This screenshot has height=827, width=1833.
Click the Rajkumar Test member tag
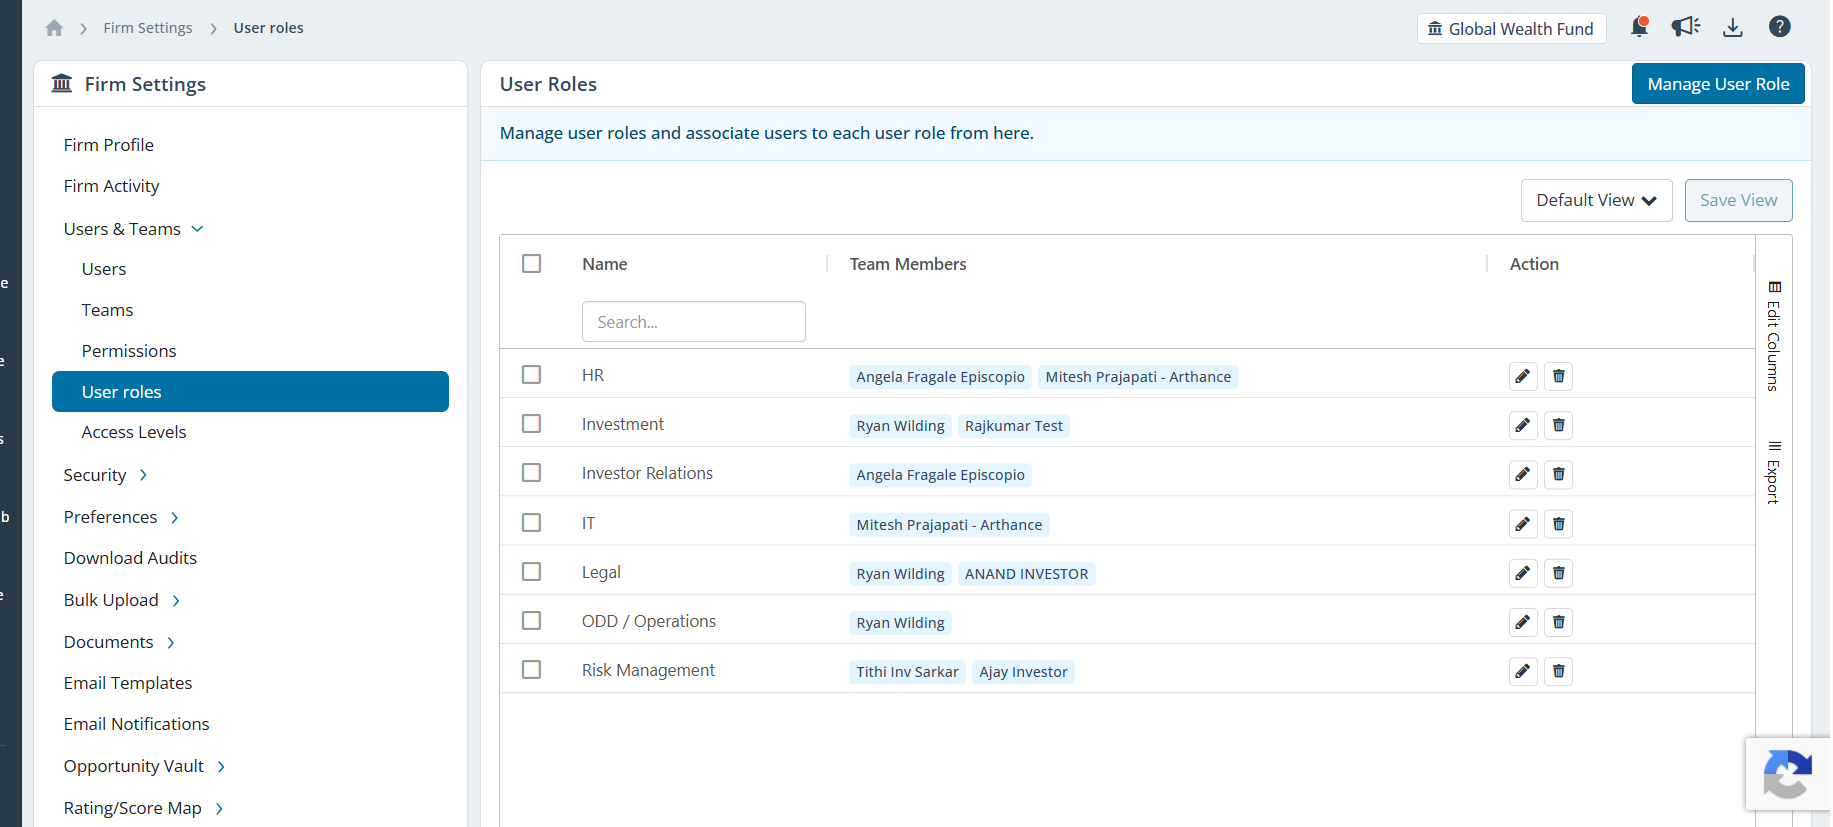click(x=1014, y=426)
